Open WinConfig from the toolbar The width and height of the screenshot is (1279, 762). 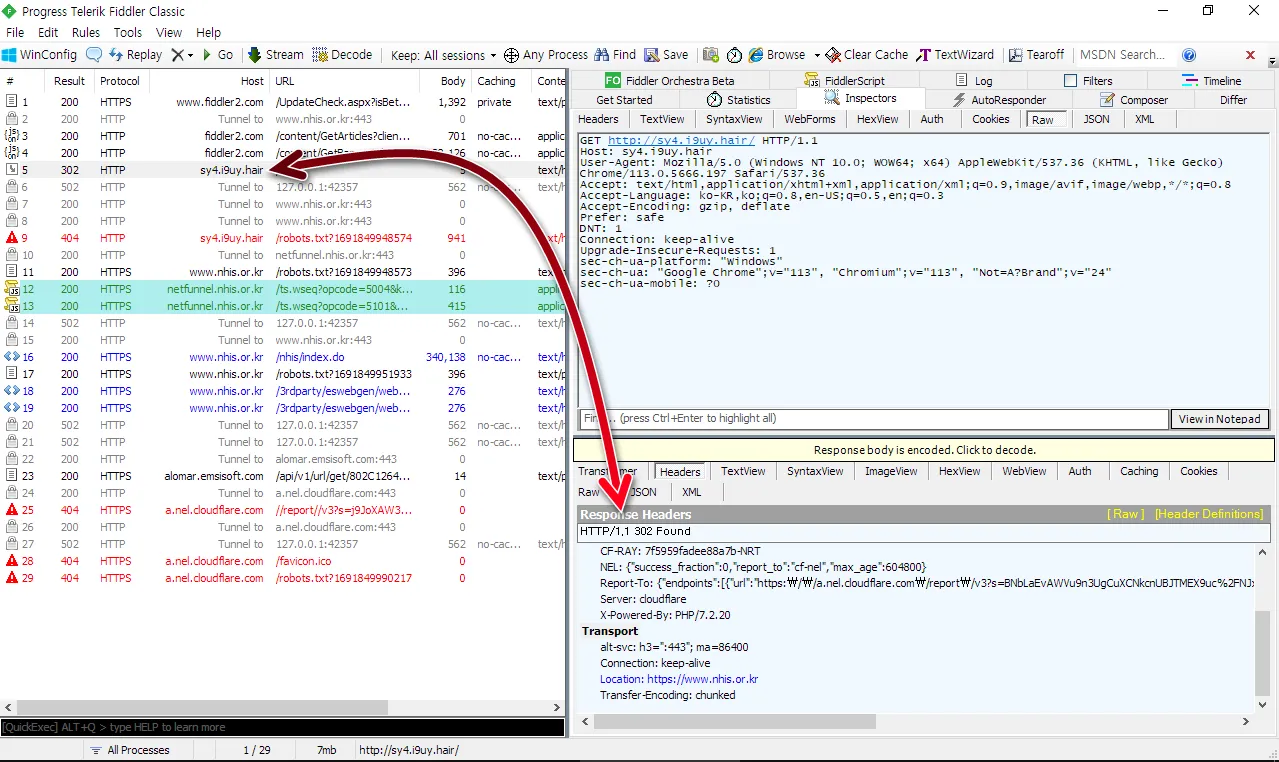(x=39, y=55)
